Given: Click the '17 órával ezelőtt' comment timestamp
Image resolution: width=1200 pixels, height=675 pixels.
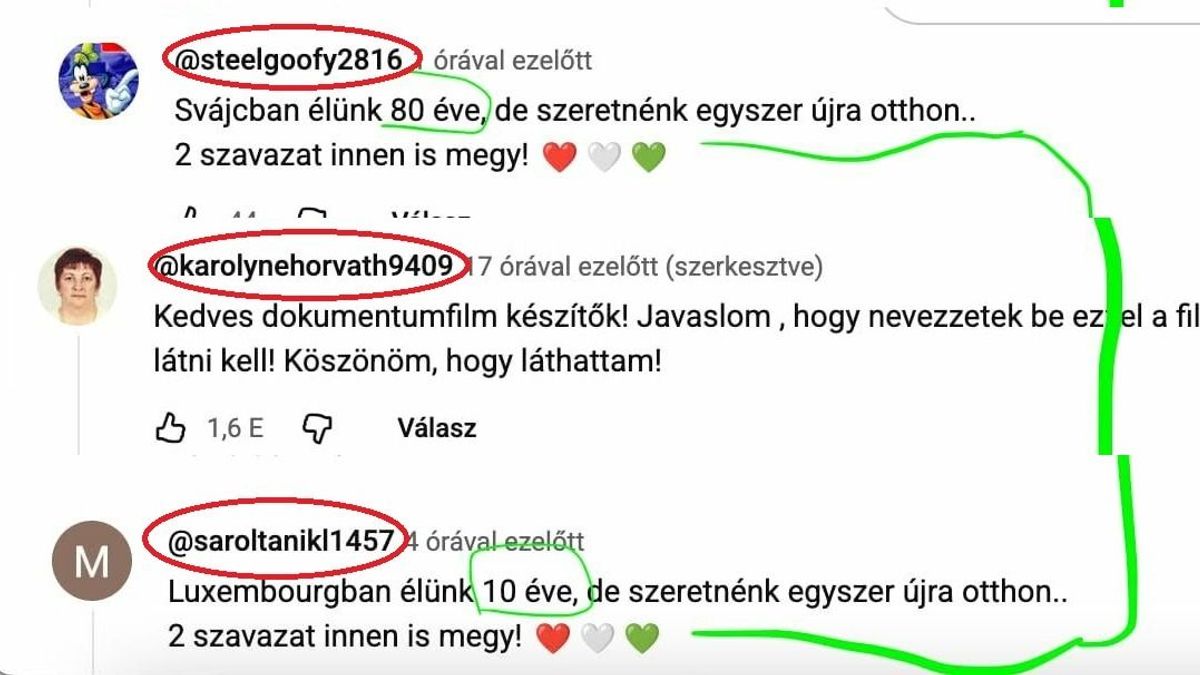Looking at the screenshot, I should tap(564, 267).
